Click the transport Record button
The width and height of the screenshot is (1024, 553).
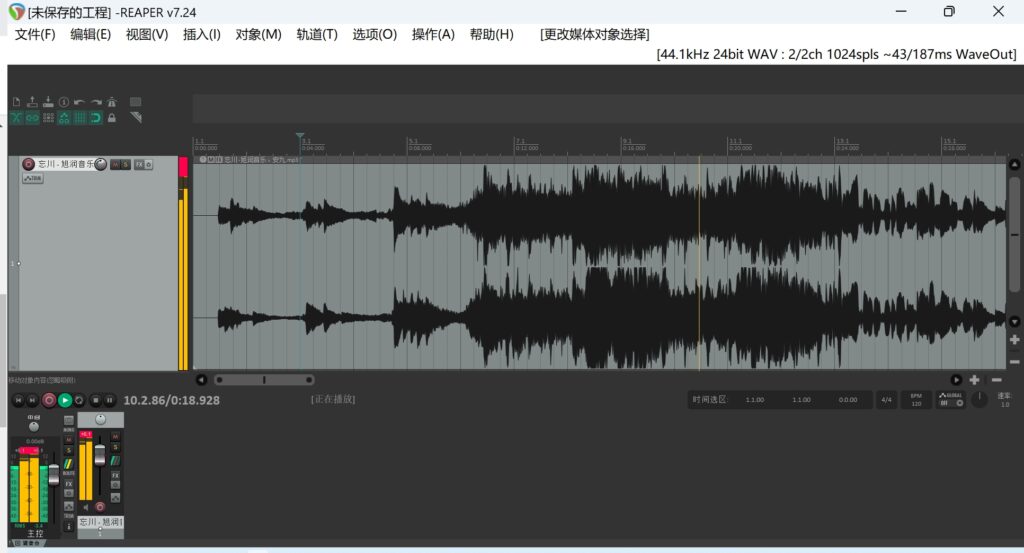49,400
